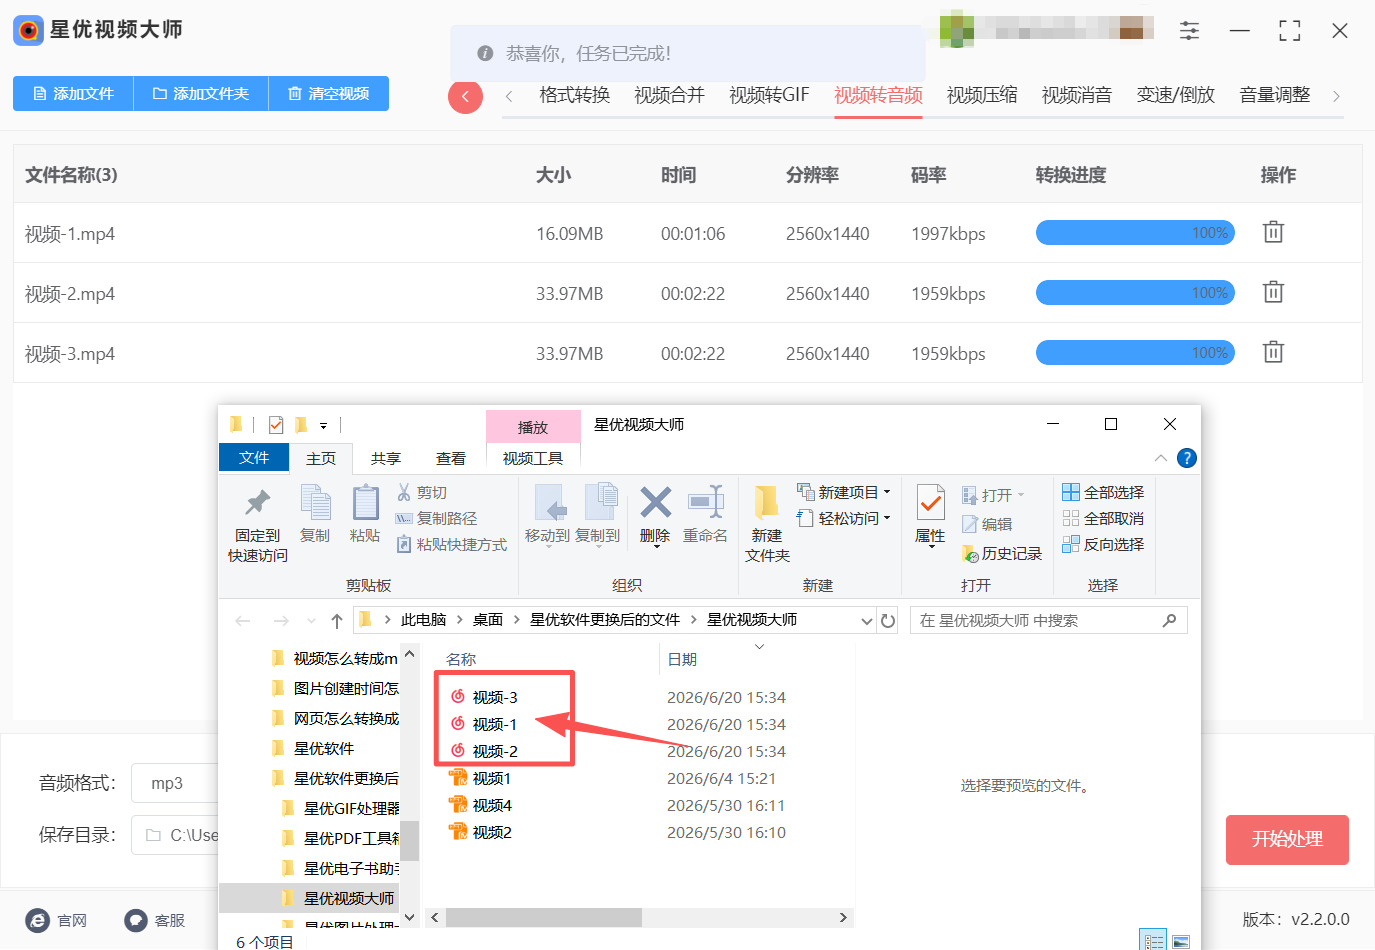This screenshot has height=950, width=1375.
Task: Click 添加文件夹 button
Action: click(x=201, y=93)
